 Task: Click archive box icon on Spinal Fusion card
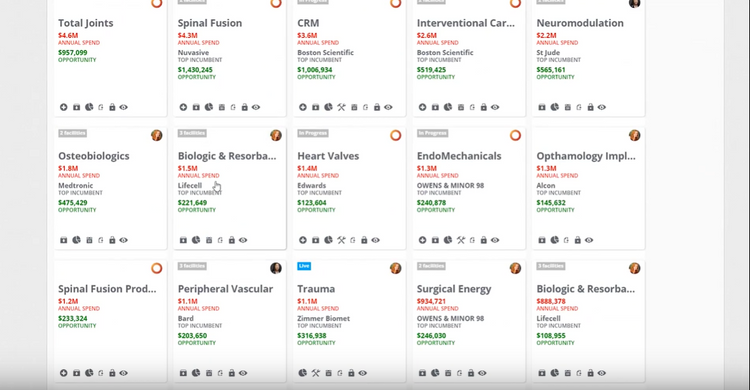196,107
